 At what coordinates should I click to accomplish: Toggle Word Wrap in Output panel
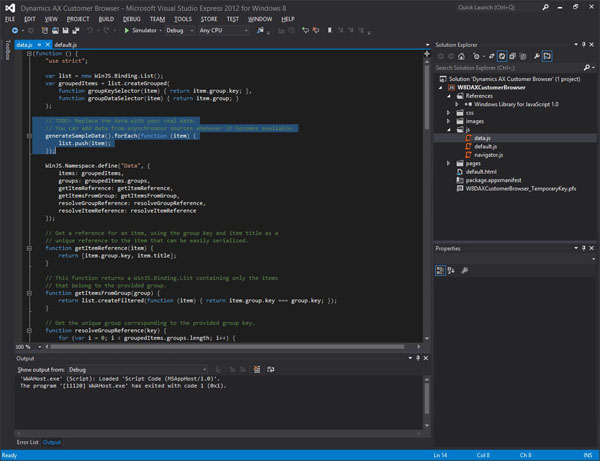tap(271, 369)
